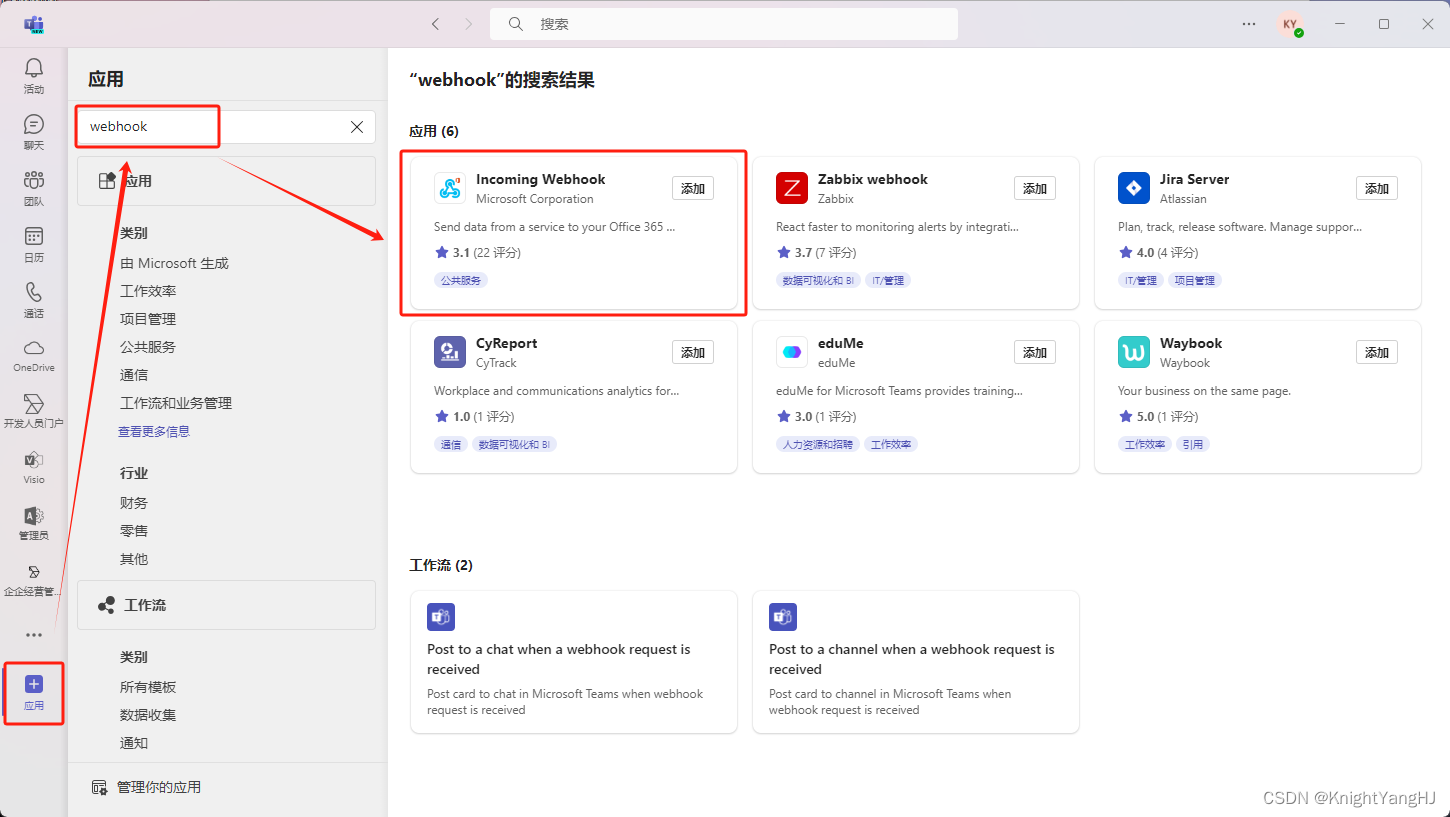This screenshot has height=817, width=1450.
Task: Select 通知 workflow category
Action: (x=134, y=743)
